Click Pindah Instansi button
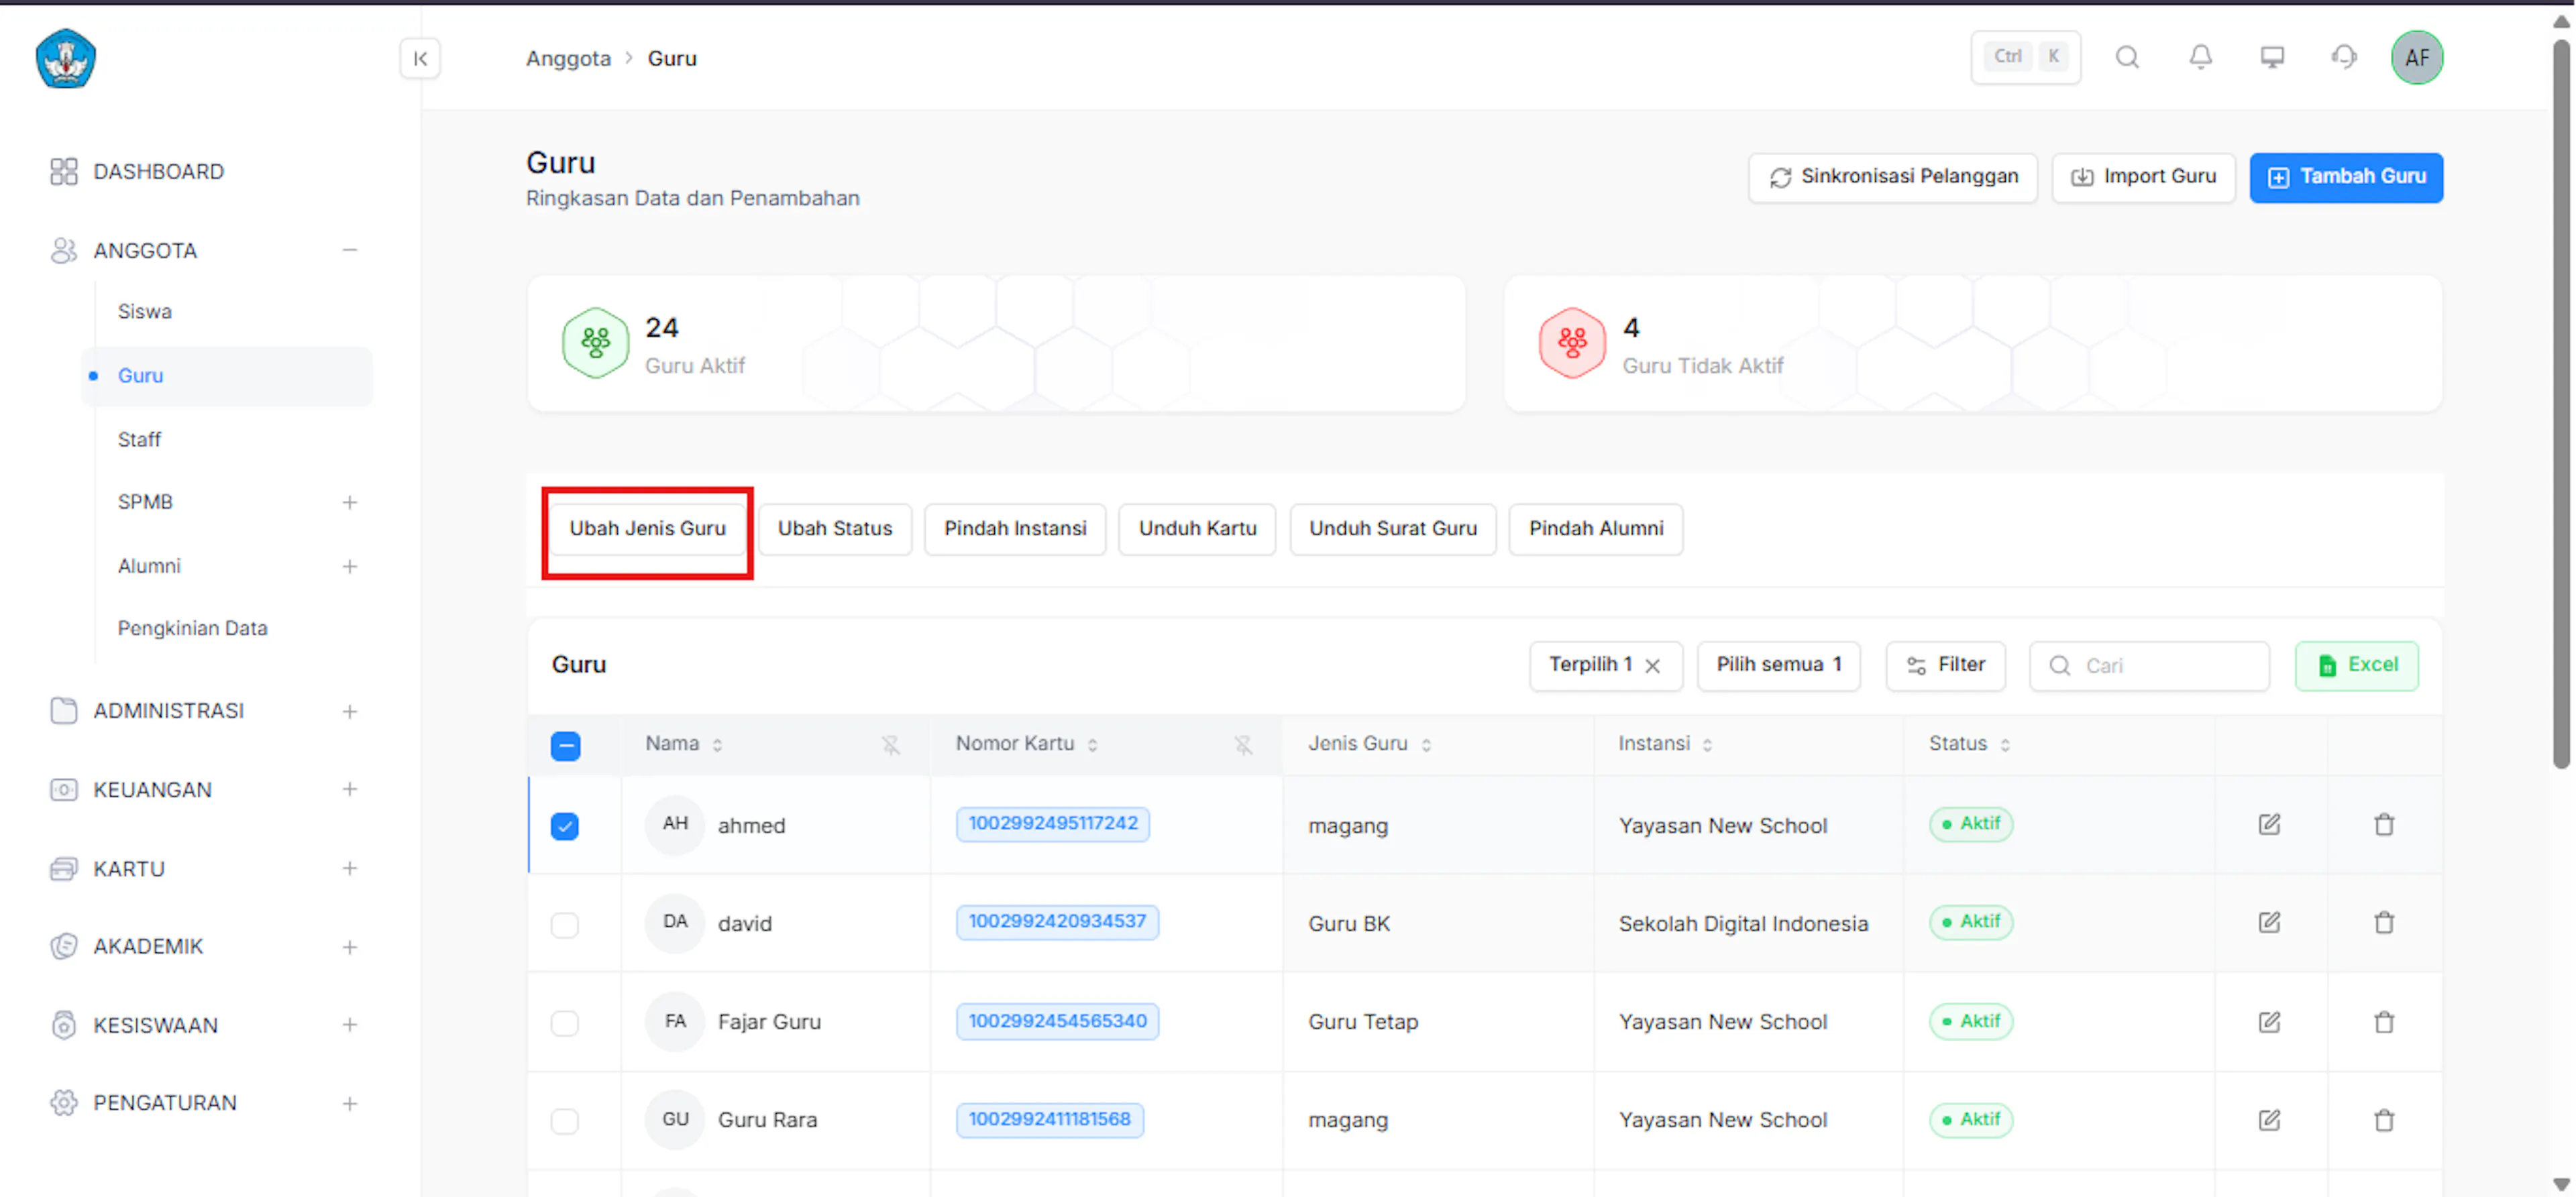Viewport: 2576px width, 1197px height. pos(1015,528)
